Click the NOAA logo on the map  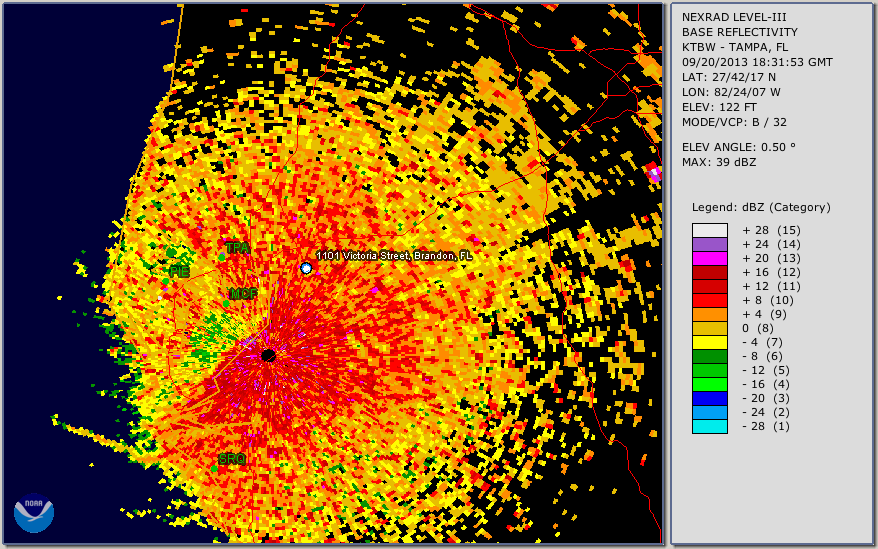click(x=34, y=513)
